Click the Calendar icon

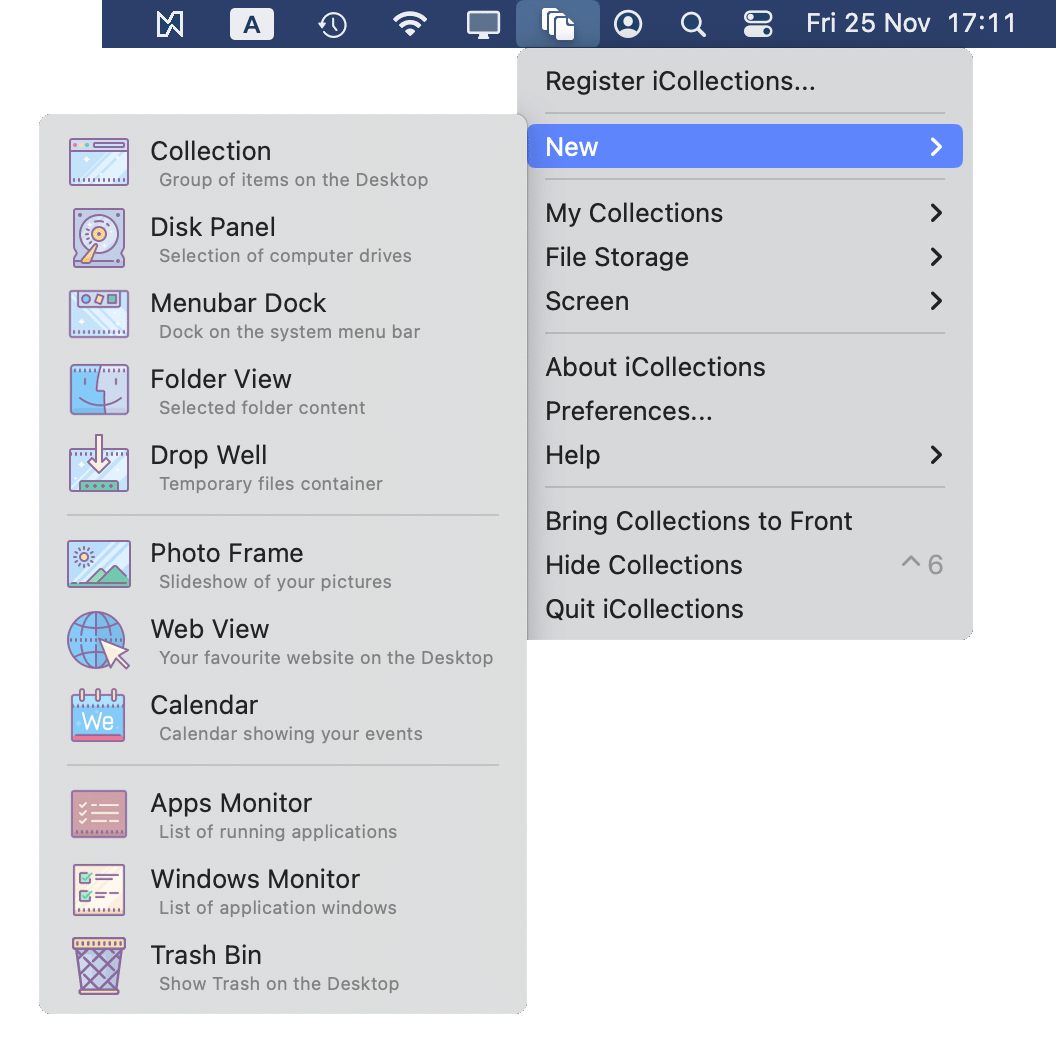coord(99,715)
